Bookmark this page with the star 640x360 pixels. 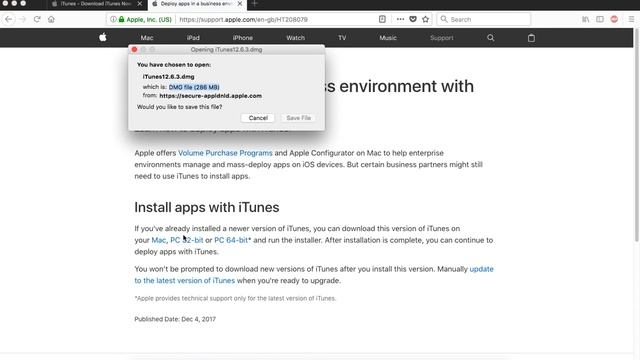click(425, 19)
